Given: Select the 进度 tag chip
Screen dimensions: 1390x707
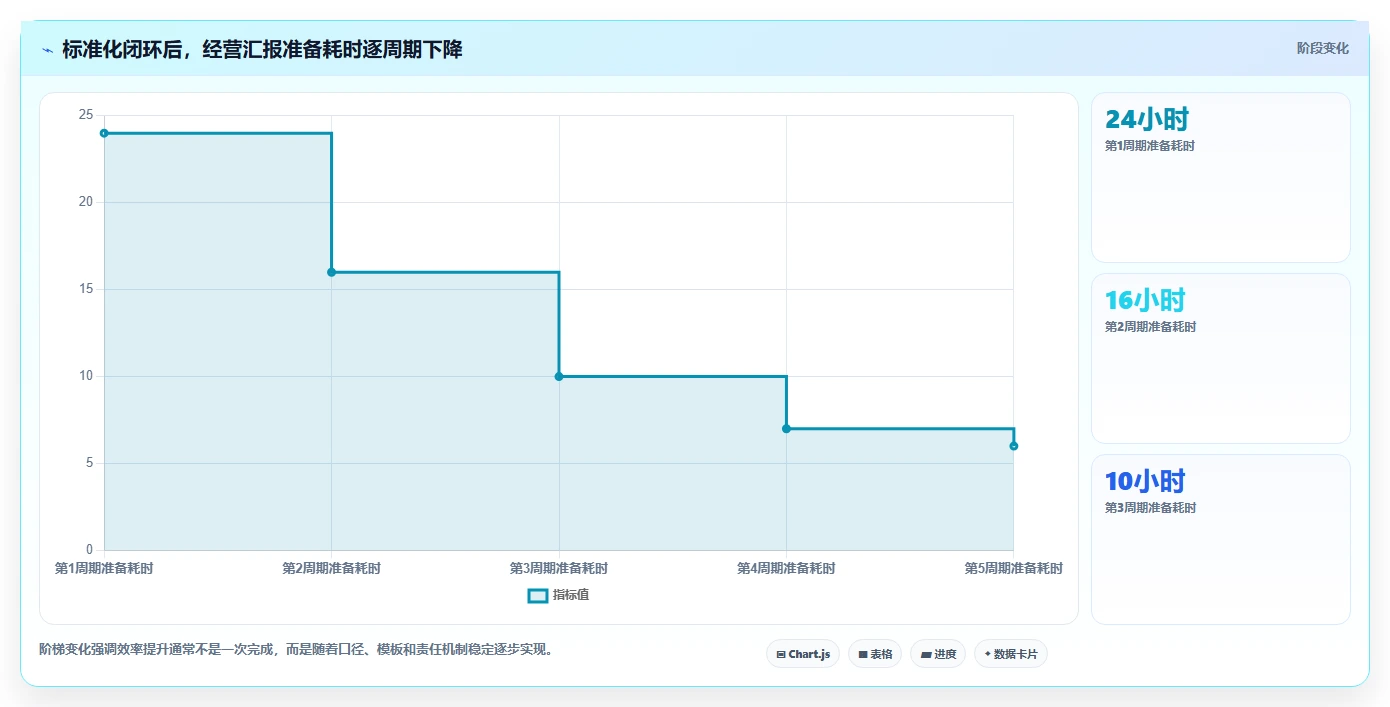Looking at the screenshot, I should pyautogui.click(x=938, y=654).
